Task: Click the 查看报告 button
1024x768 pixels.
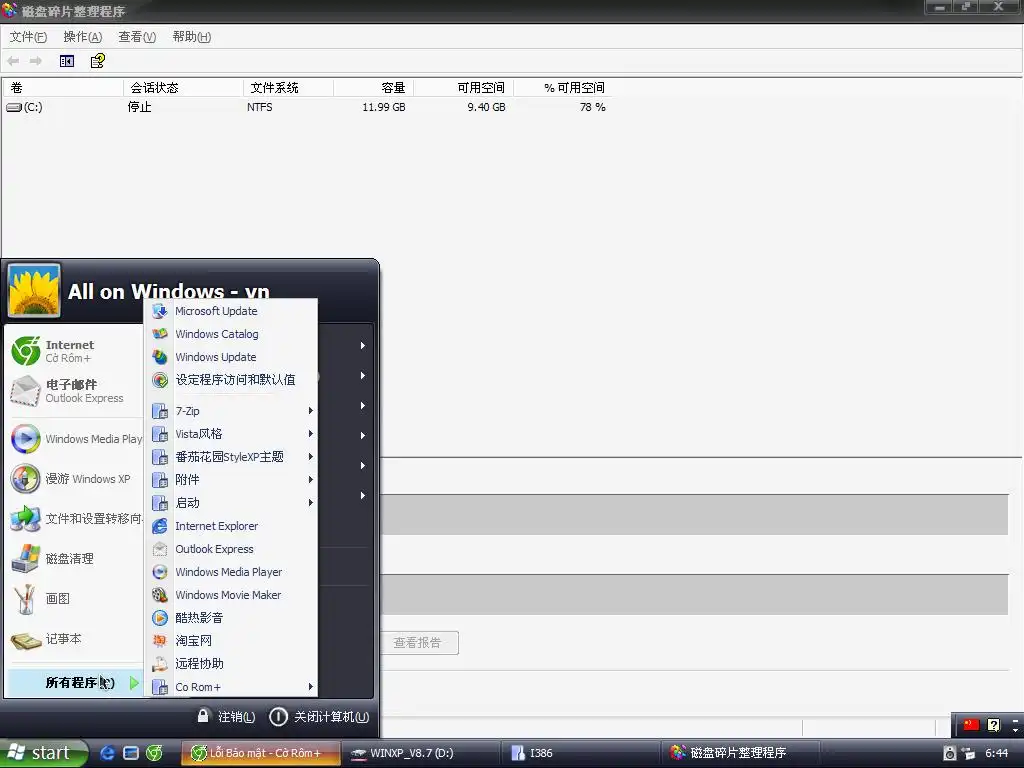Action: tap(418, 643)
